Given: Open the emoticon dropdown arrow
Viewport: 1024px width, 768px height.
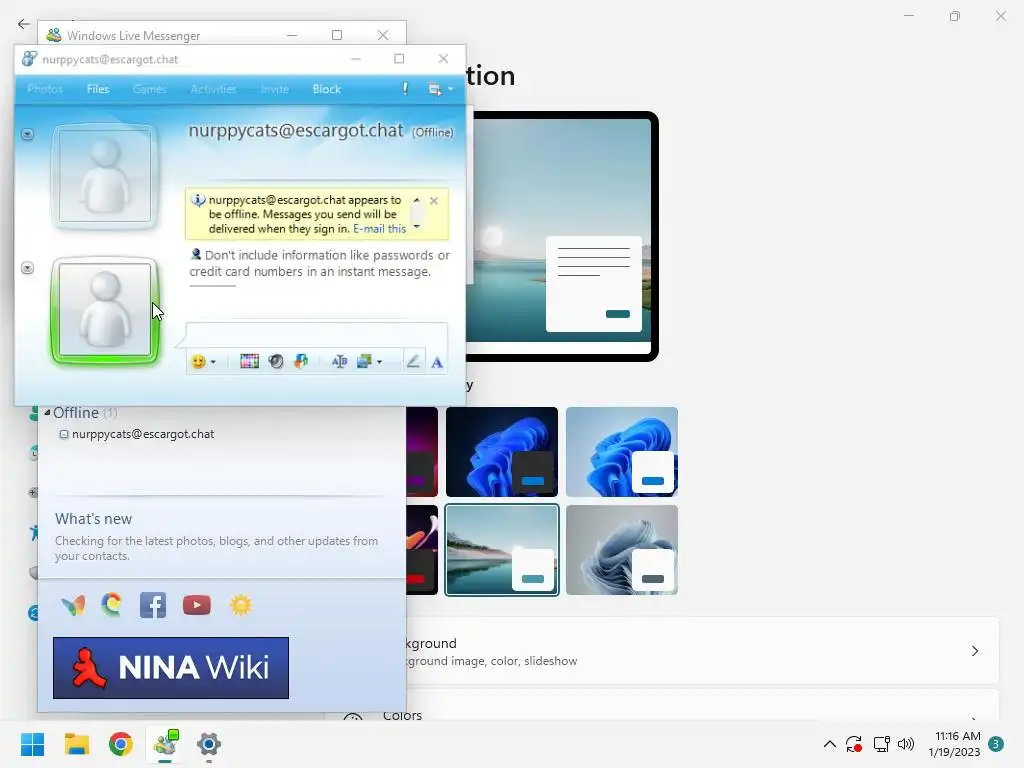Looking at the screenshot, I should [x=213, y=362].
